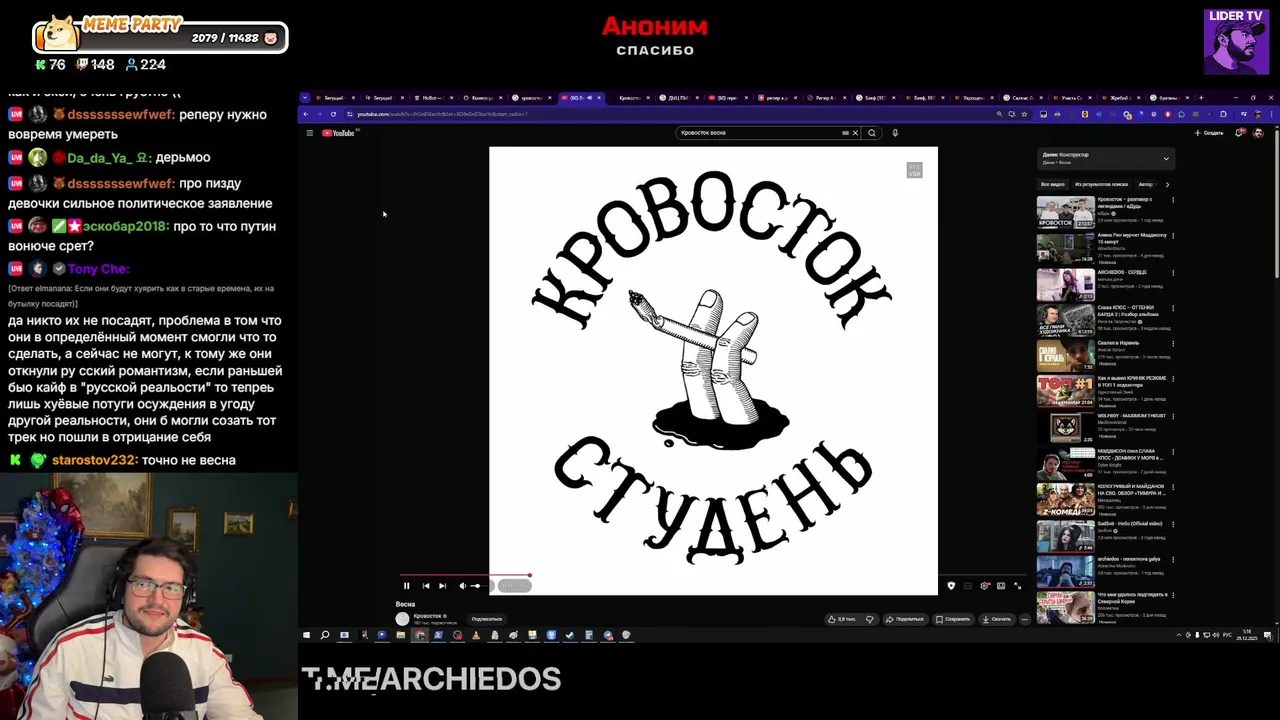Run search with magnifier button
The height and width of the screenshot is (720, 1280).
872,133
